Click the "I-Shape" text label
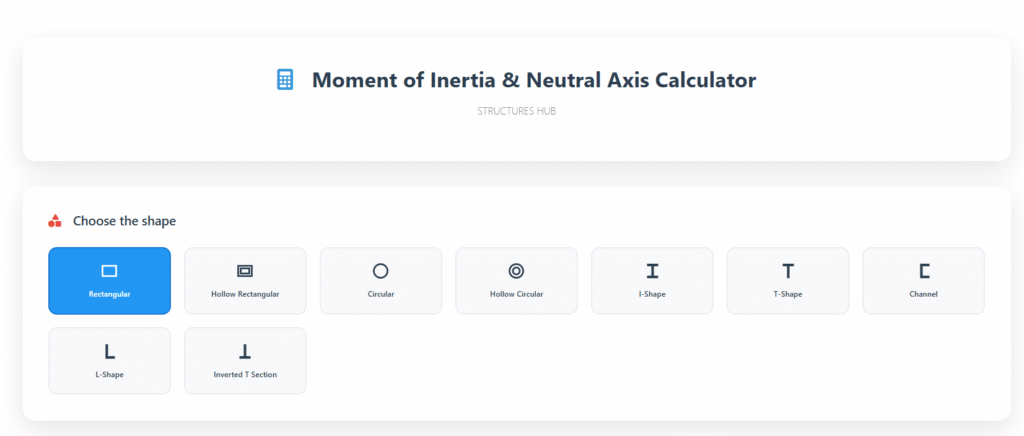The image size is (1024, 436). point(652,294)
